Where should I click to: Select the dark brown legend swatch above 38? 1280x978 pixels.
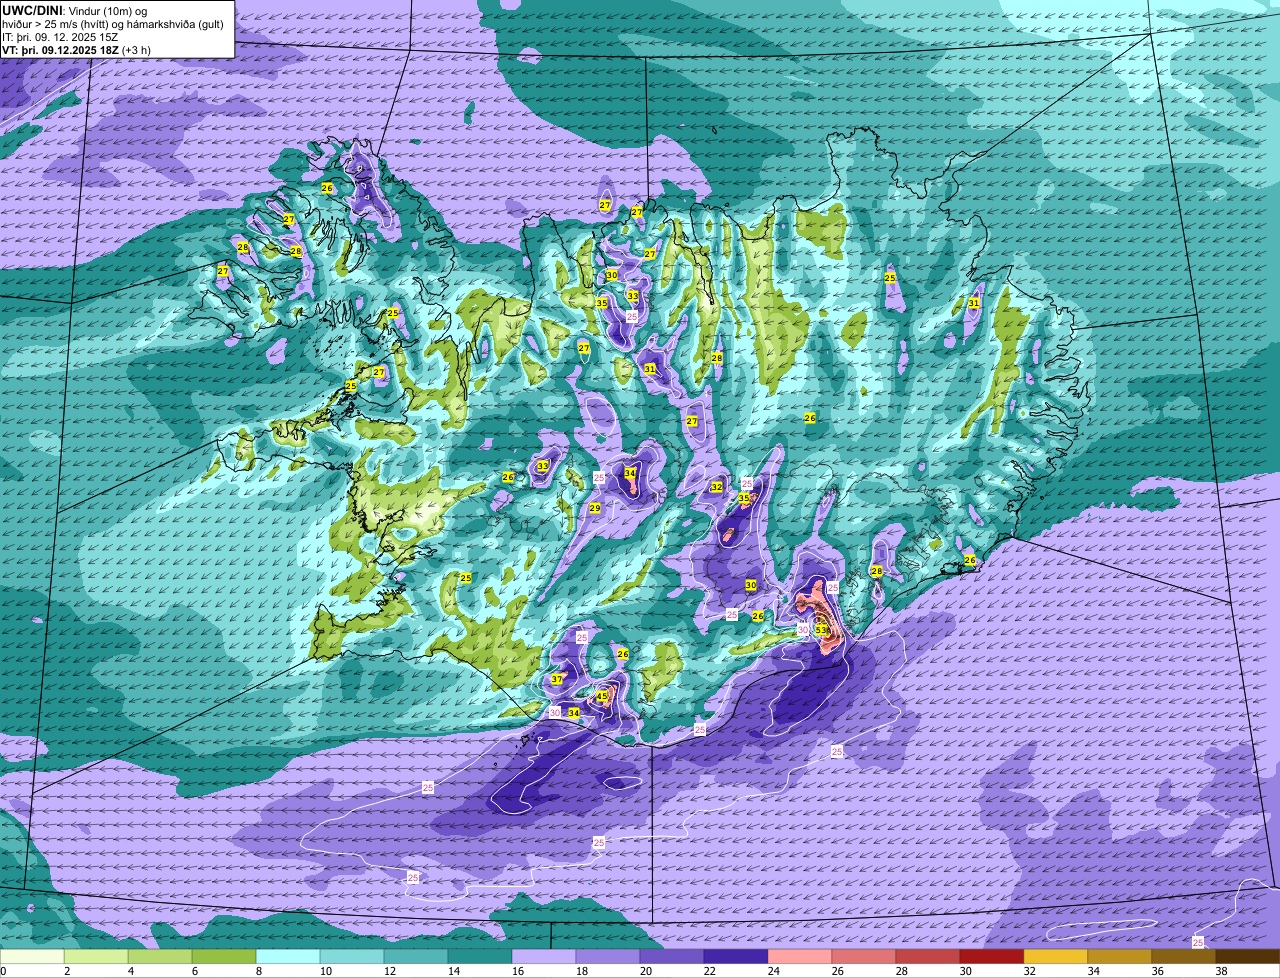pos(1248,957)
